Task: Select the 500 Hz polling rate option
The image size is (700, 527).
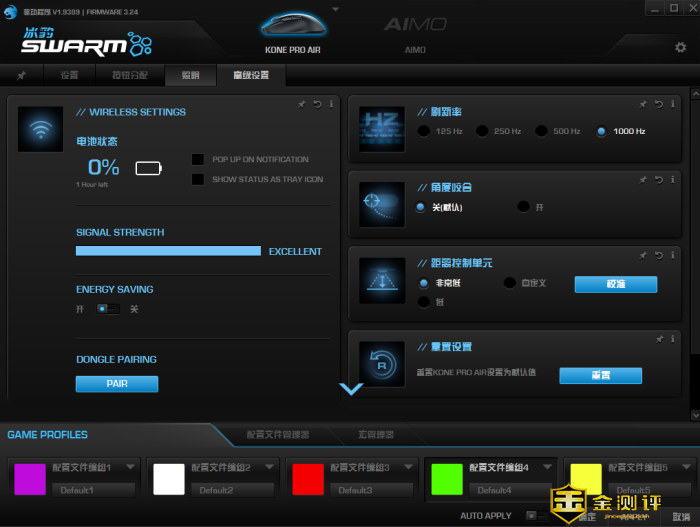Action: pyautogui.click(x=541, y=131)
